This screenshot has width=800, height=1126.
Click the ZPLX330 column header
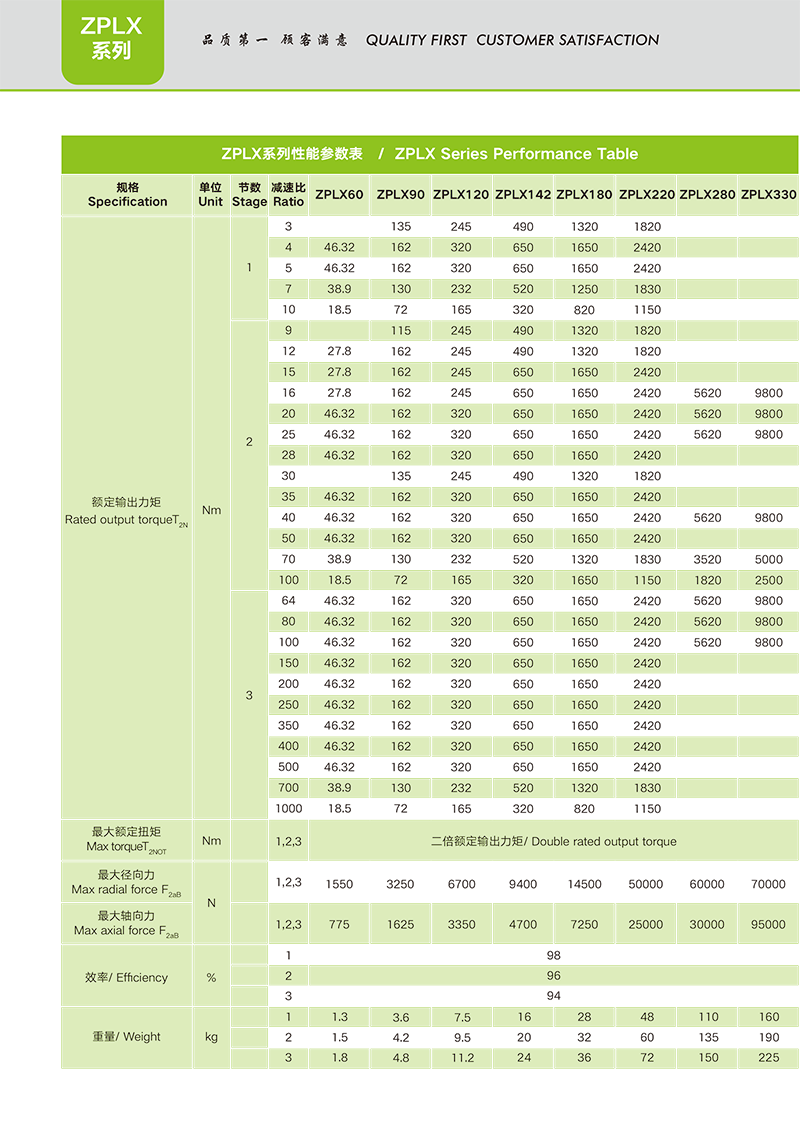coord(768,195)
